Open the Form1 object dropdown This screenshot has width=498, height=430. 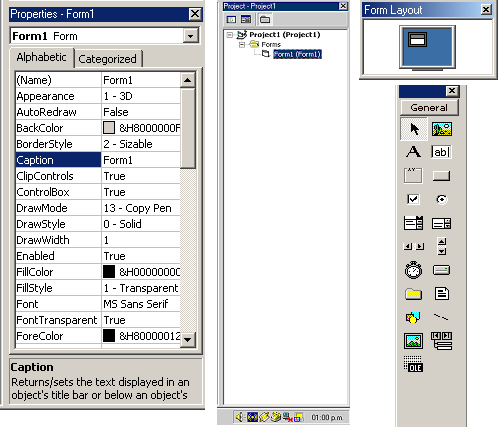tap(191, 36)
